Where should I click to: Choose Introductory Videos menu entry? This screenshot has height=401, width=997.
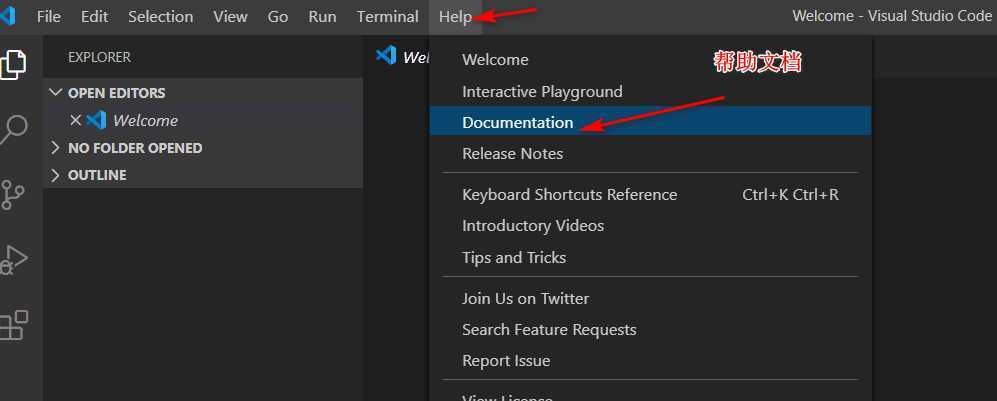(650, 226)
